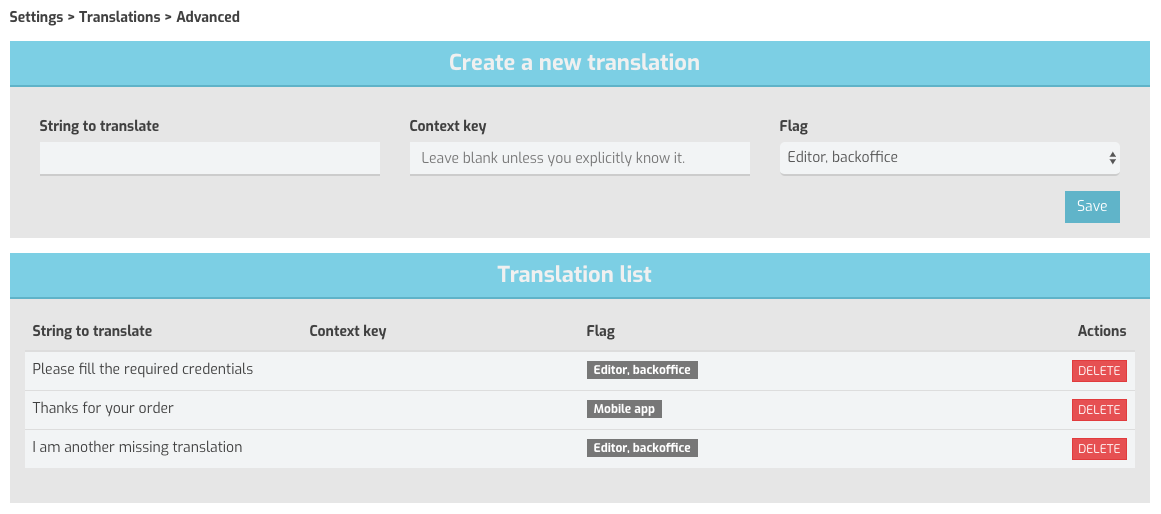This screenshot has width=1161, height=514.
Task: Click the Context key column header in the list
Action: [347, 331]
